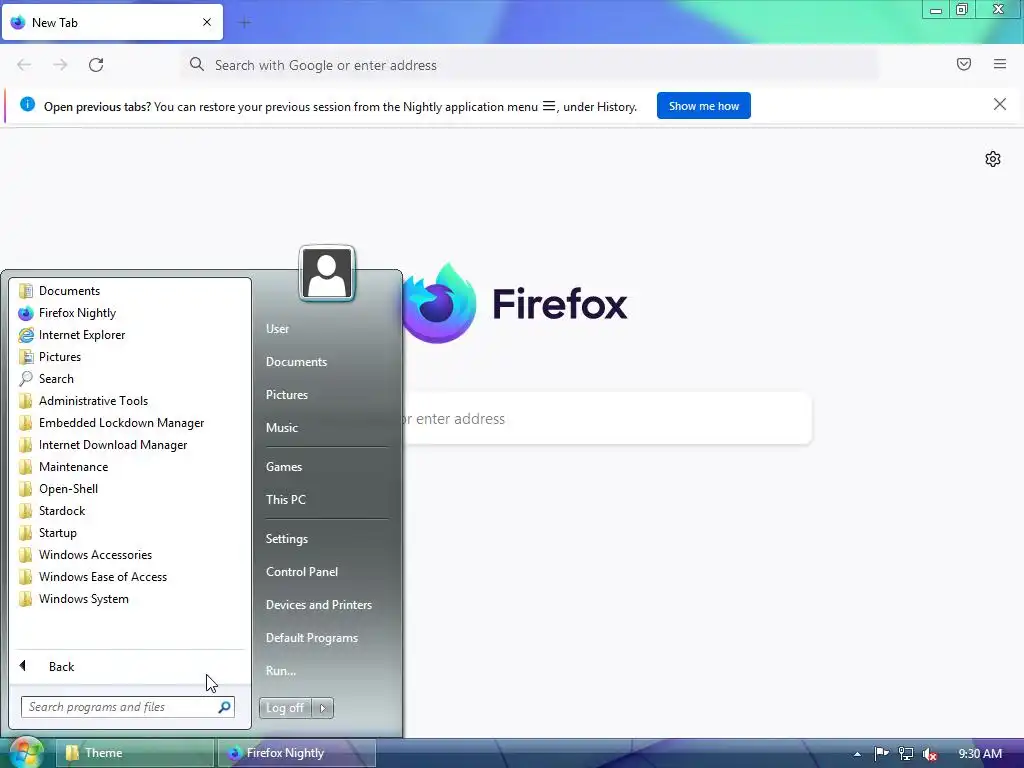Expand the Administrative Tools folder

[130, 401]
